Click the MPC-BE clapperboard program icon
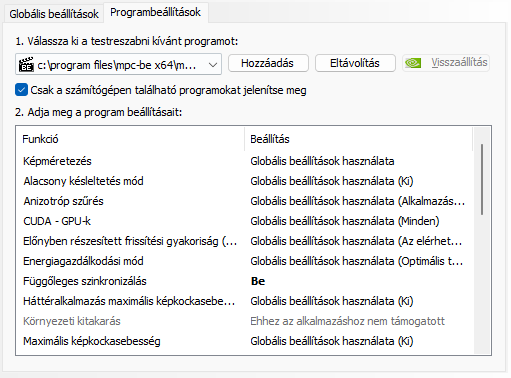Viewport: 511px width, 378px height. (26, 64)
